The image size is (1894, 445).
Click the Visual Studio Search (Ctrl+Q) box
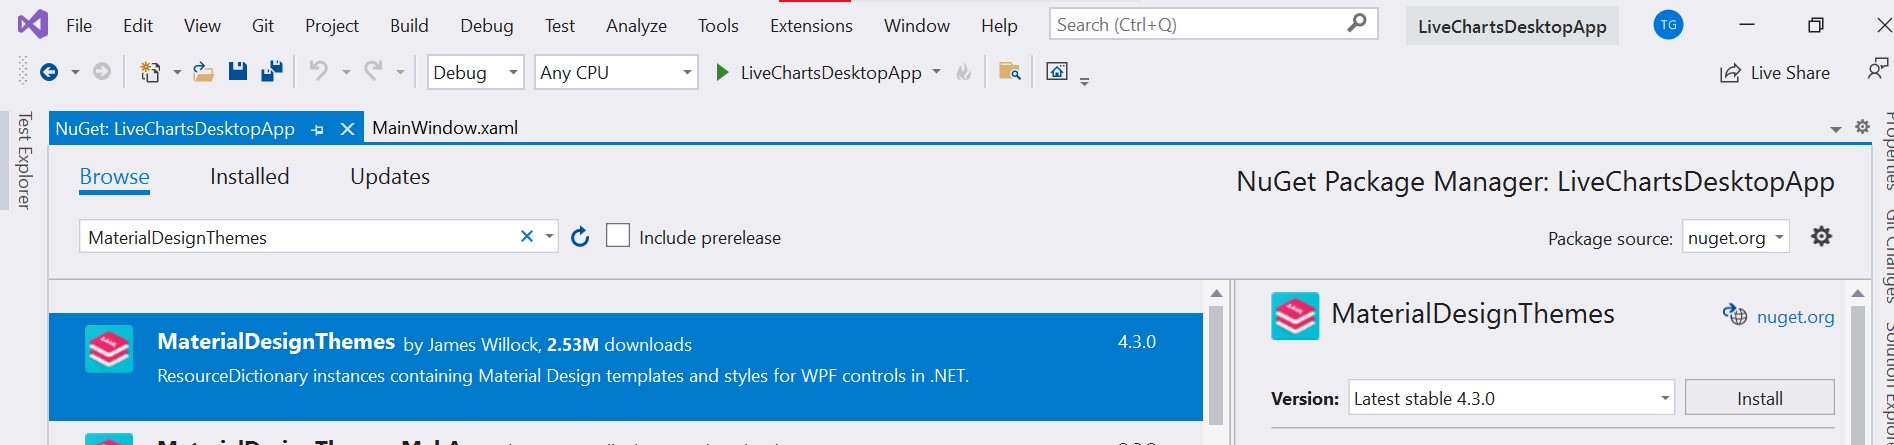[1200, 25]
